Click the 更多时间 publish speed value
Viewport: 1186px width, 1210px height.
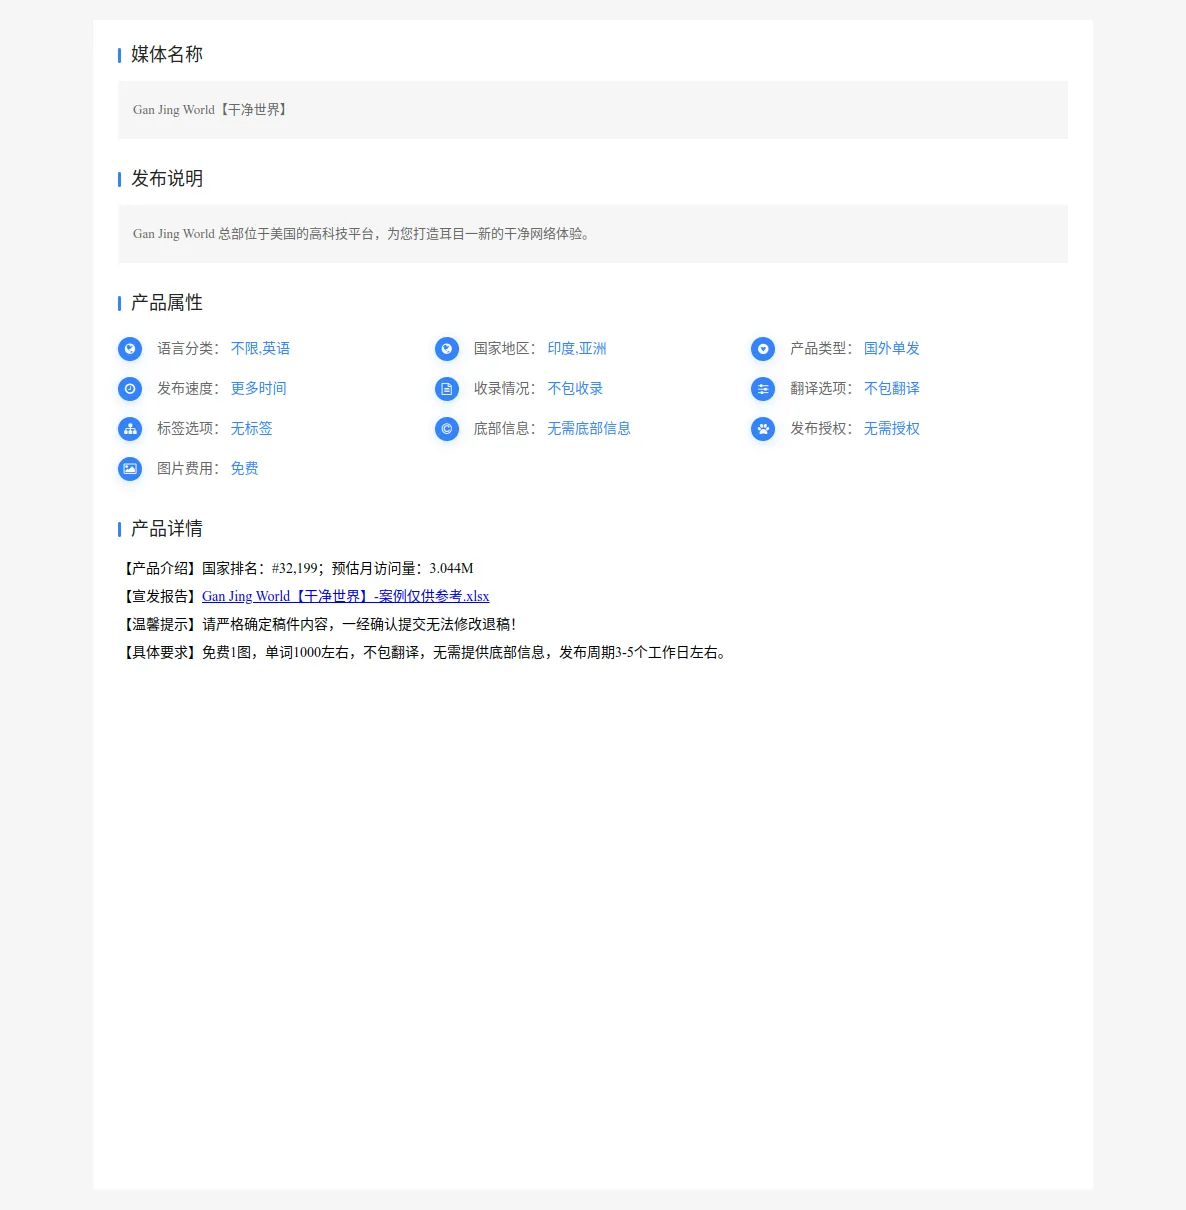point(259,389)
